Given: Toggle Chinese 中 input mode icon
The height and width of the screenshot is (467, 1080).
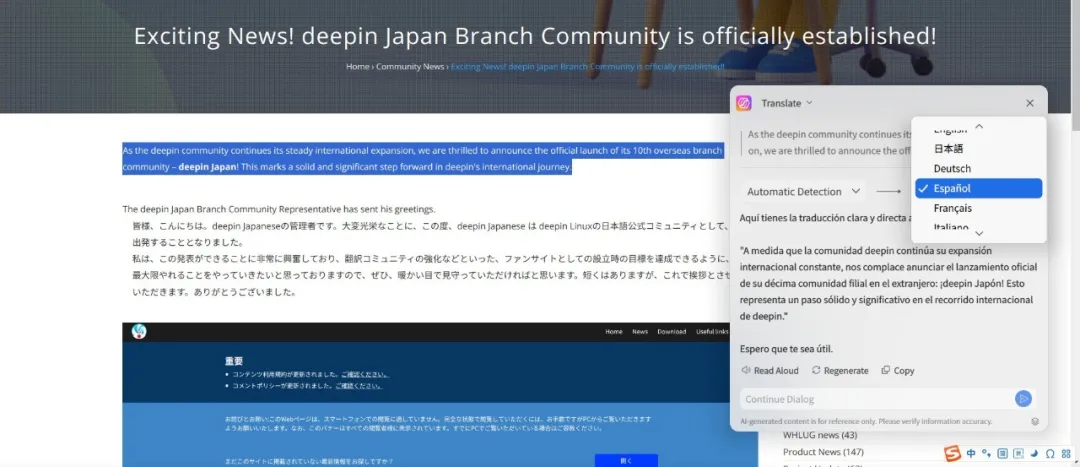Looking at the screenshot, I should (971, 453).
